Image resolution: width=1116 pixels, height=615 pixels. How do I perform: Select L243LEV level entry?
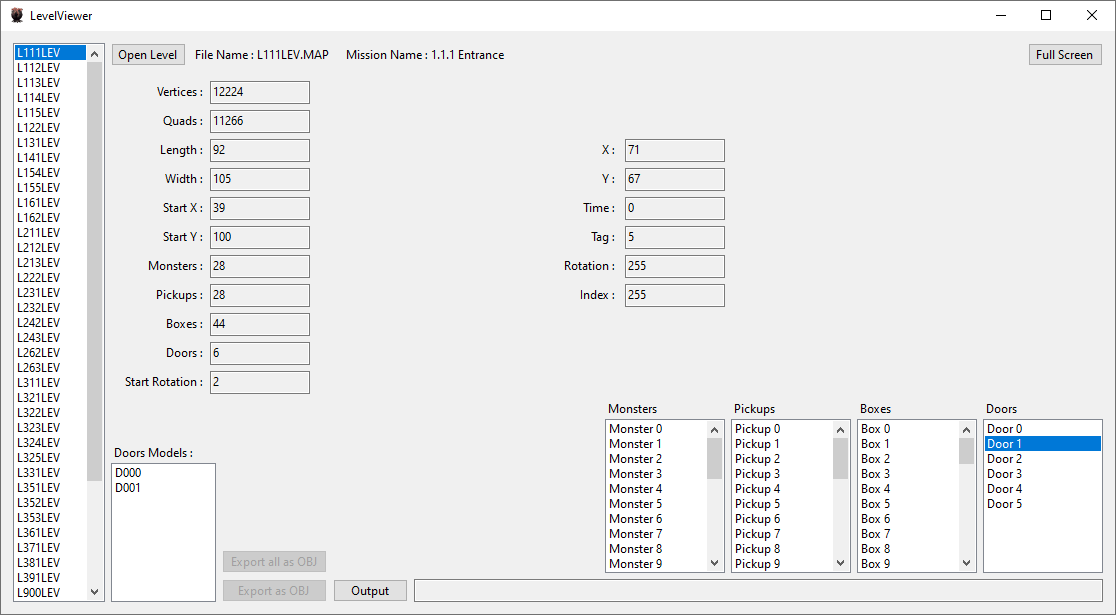[51, 337]
